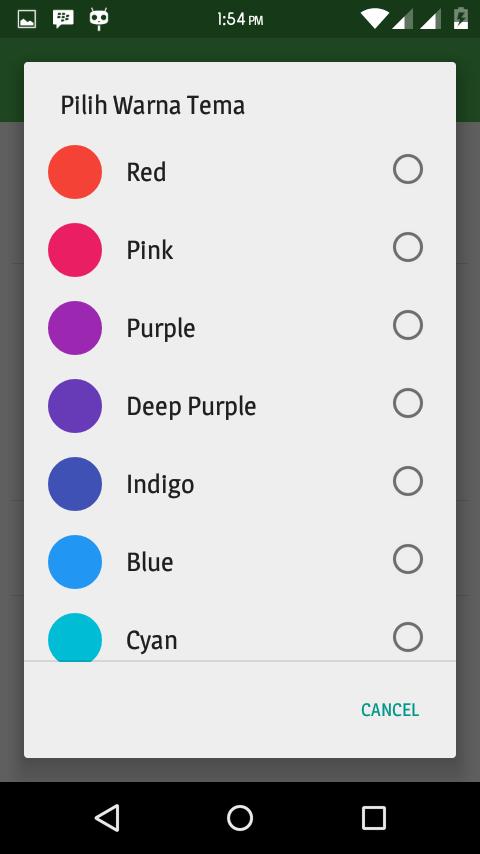Tap the cyan color circle
This screenshot has width=480, height=854.
pos(75,637)
